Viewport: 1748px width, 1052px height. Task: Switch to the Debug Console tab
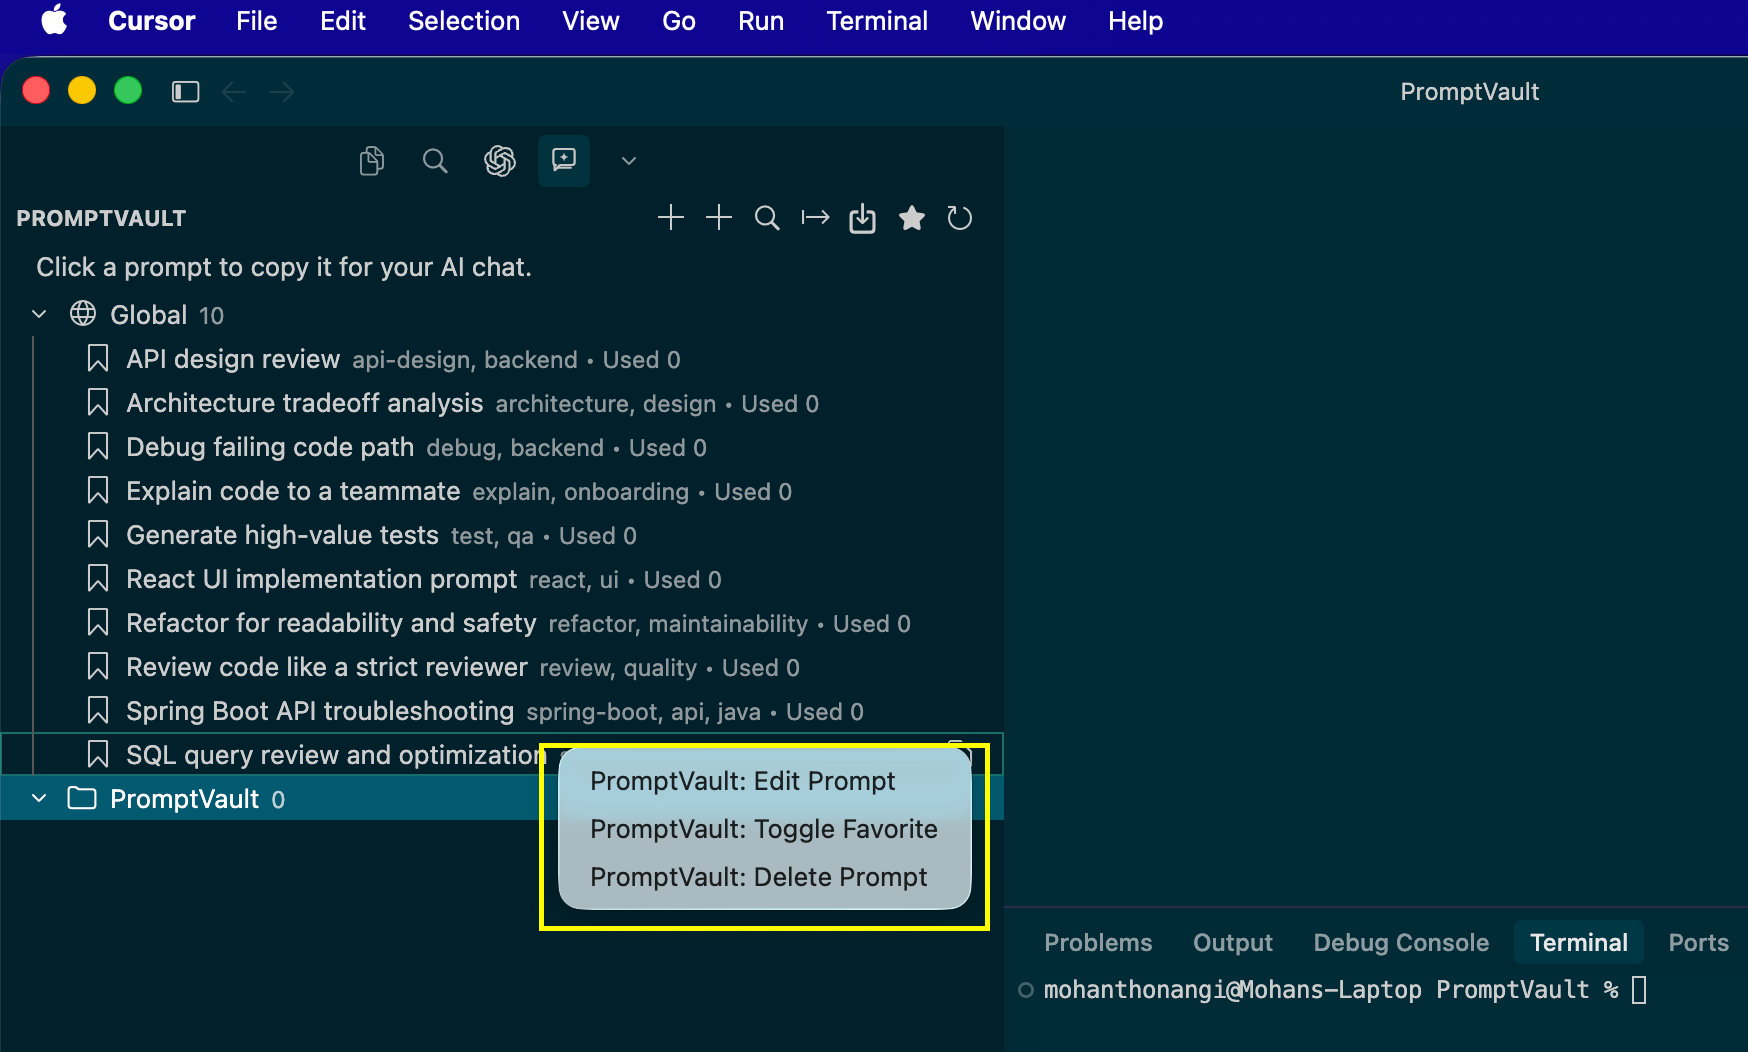tap(1401, 942)
